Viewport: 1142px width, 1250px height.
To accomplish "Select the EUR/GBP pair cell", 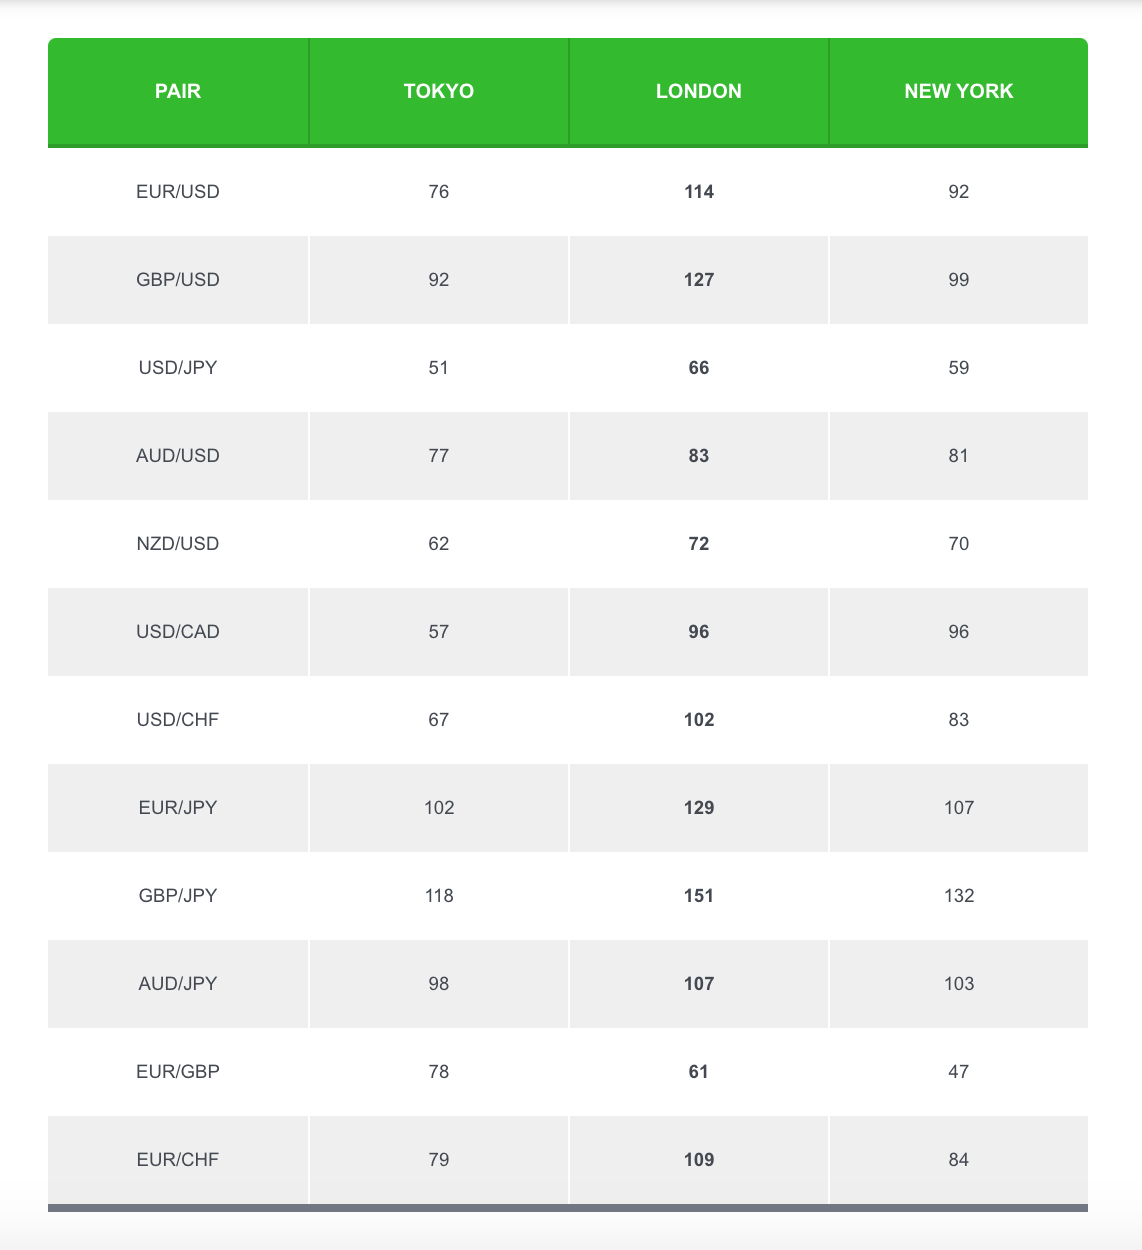I will (x=178, y=1072).
